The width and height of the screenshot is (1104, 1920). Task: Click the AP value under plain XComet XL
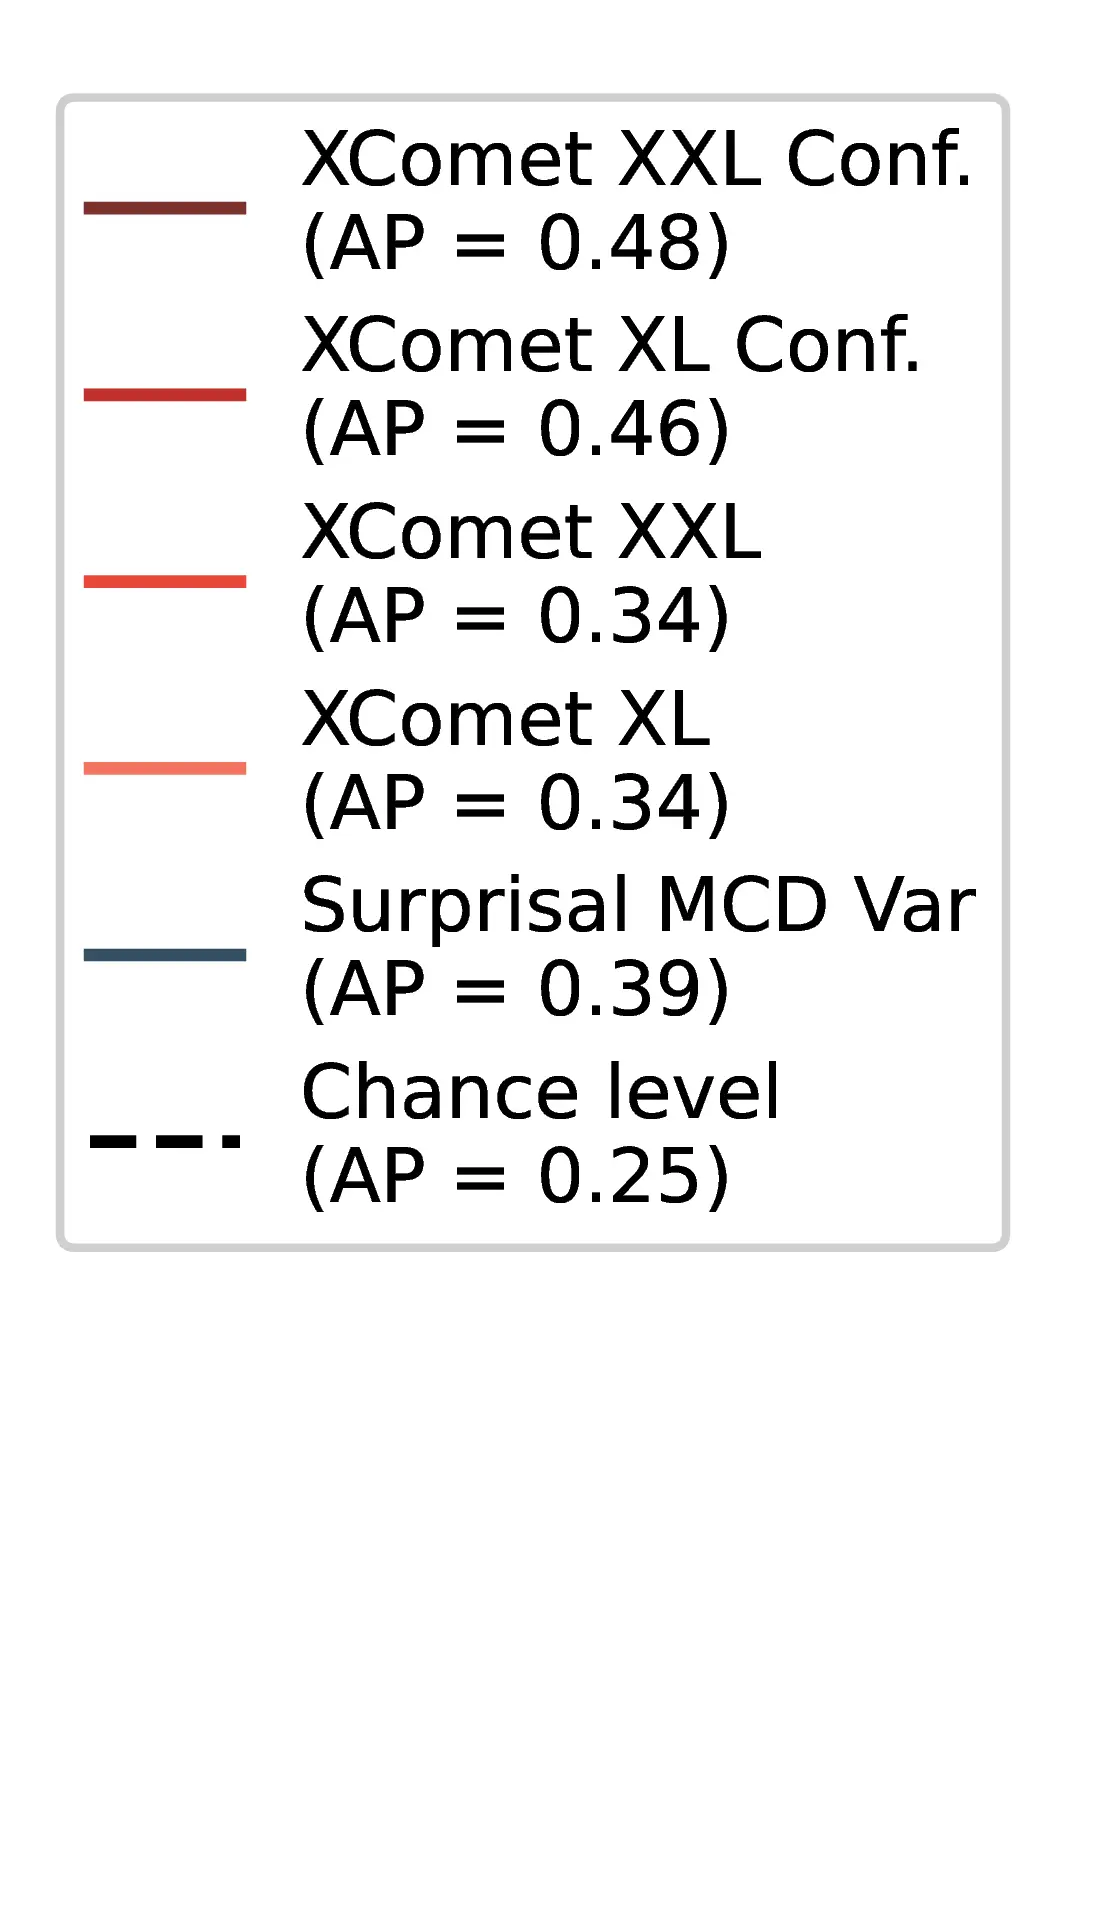(516, 803)
